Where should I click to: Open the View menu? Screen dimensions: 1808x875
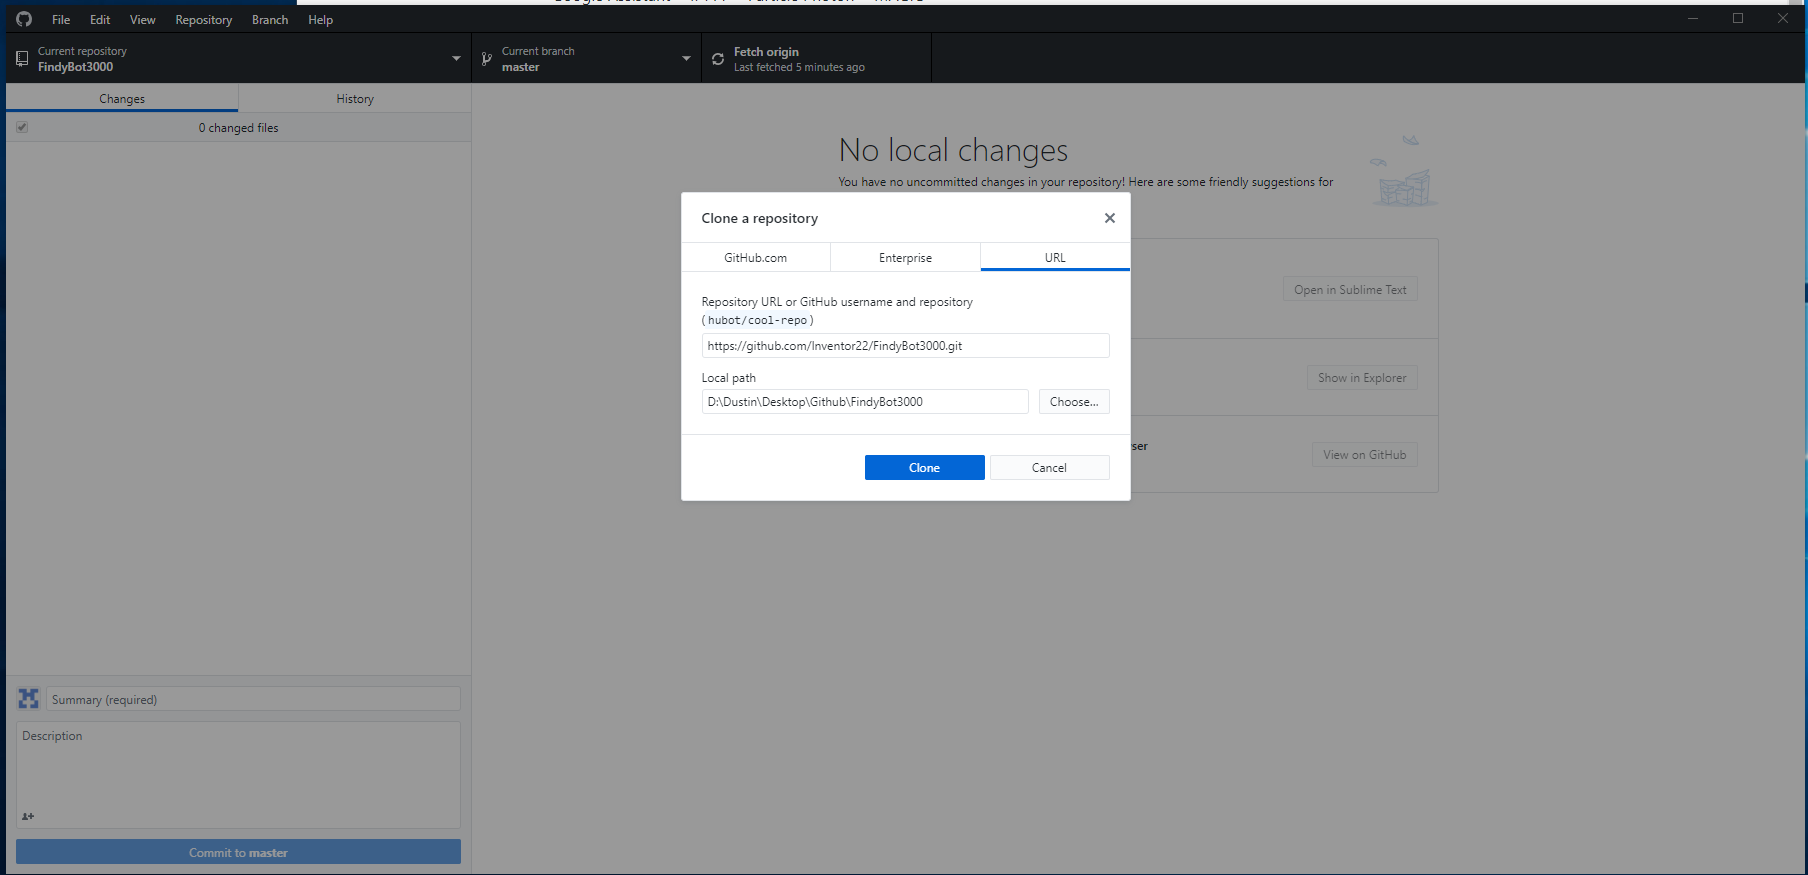tap(143, 19)
